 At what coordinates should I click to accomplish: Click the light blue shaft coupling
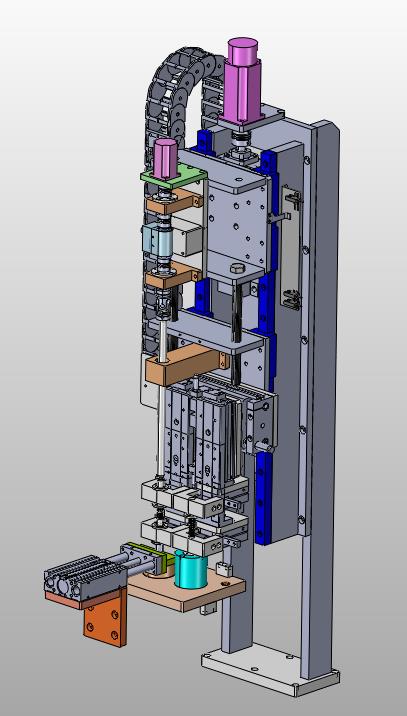coord(156,238)
